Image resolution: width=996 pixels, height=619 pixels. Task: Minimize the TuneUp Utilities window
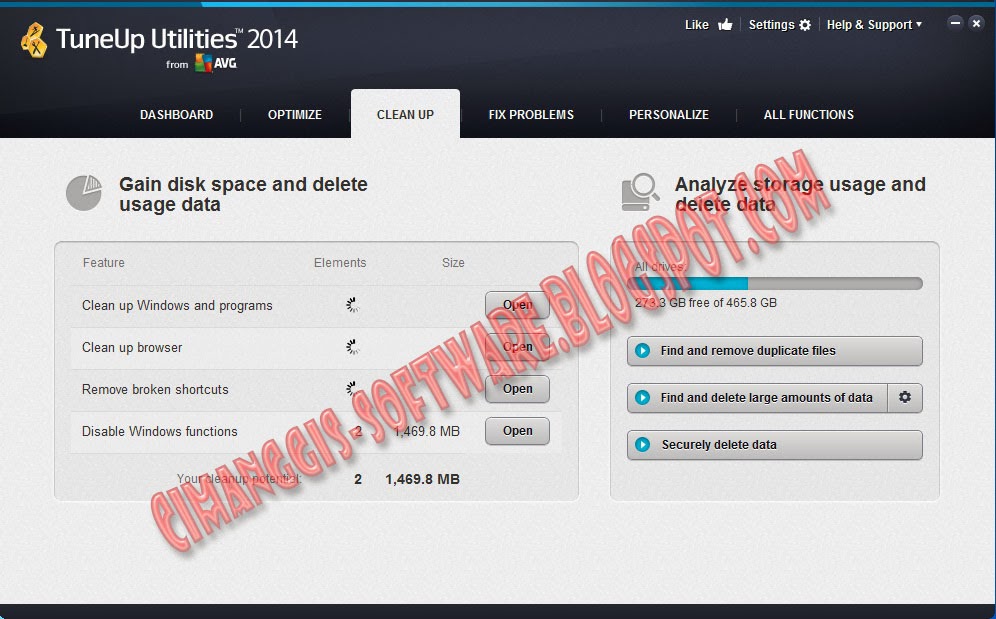[x=955, y=23]
